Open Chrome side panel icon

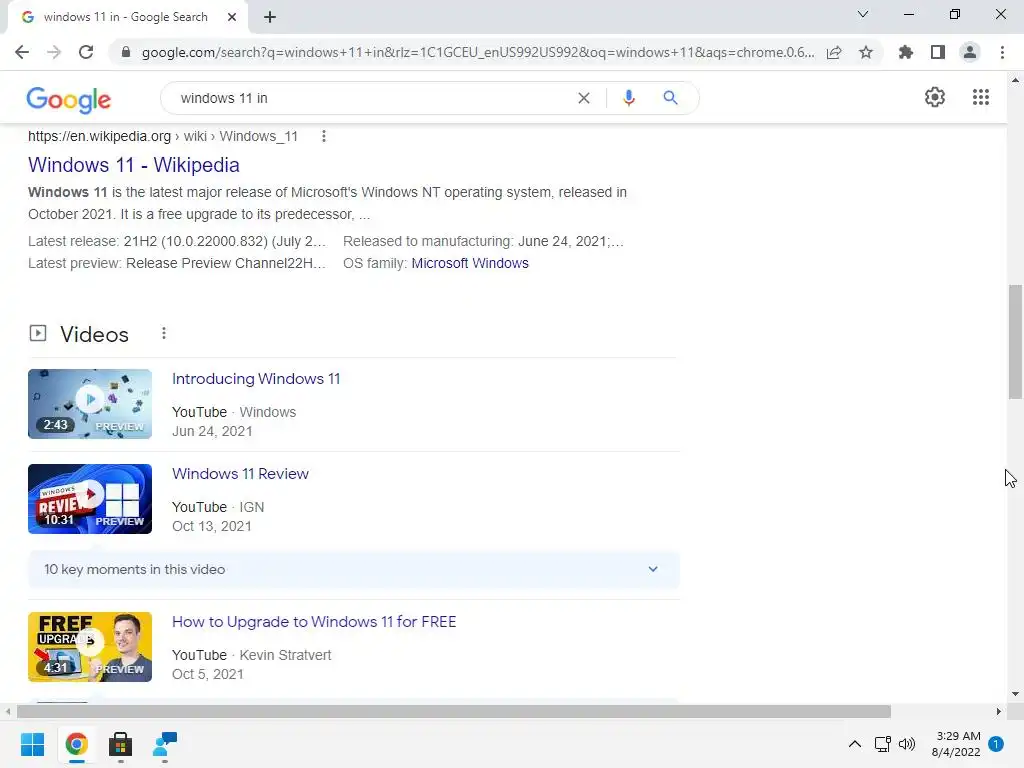coord(938,52)
